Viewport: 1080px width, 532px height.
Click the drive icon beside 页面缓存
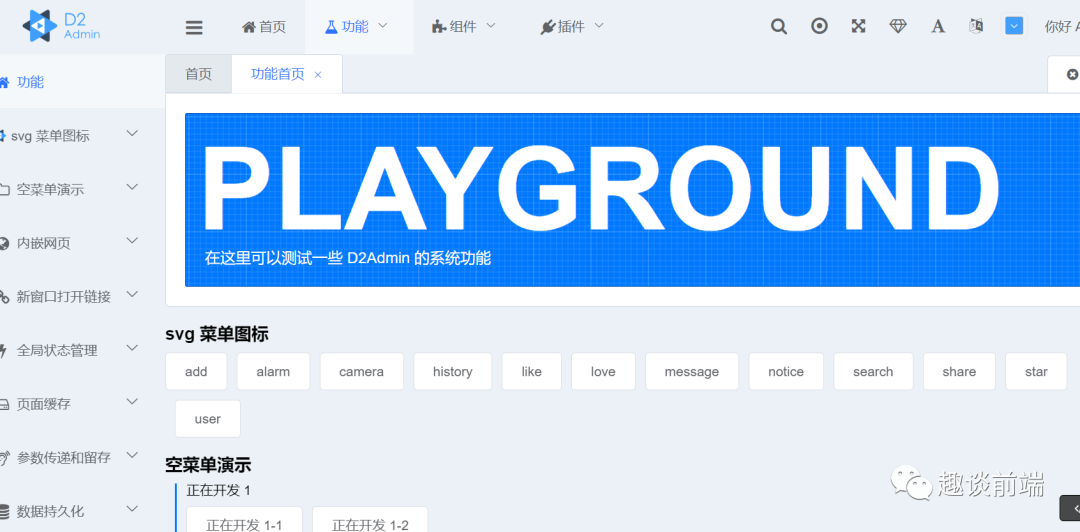pos(4,405)
